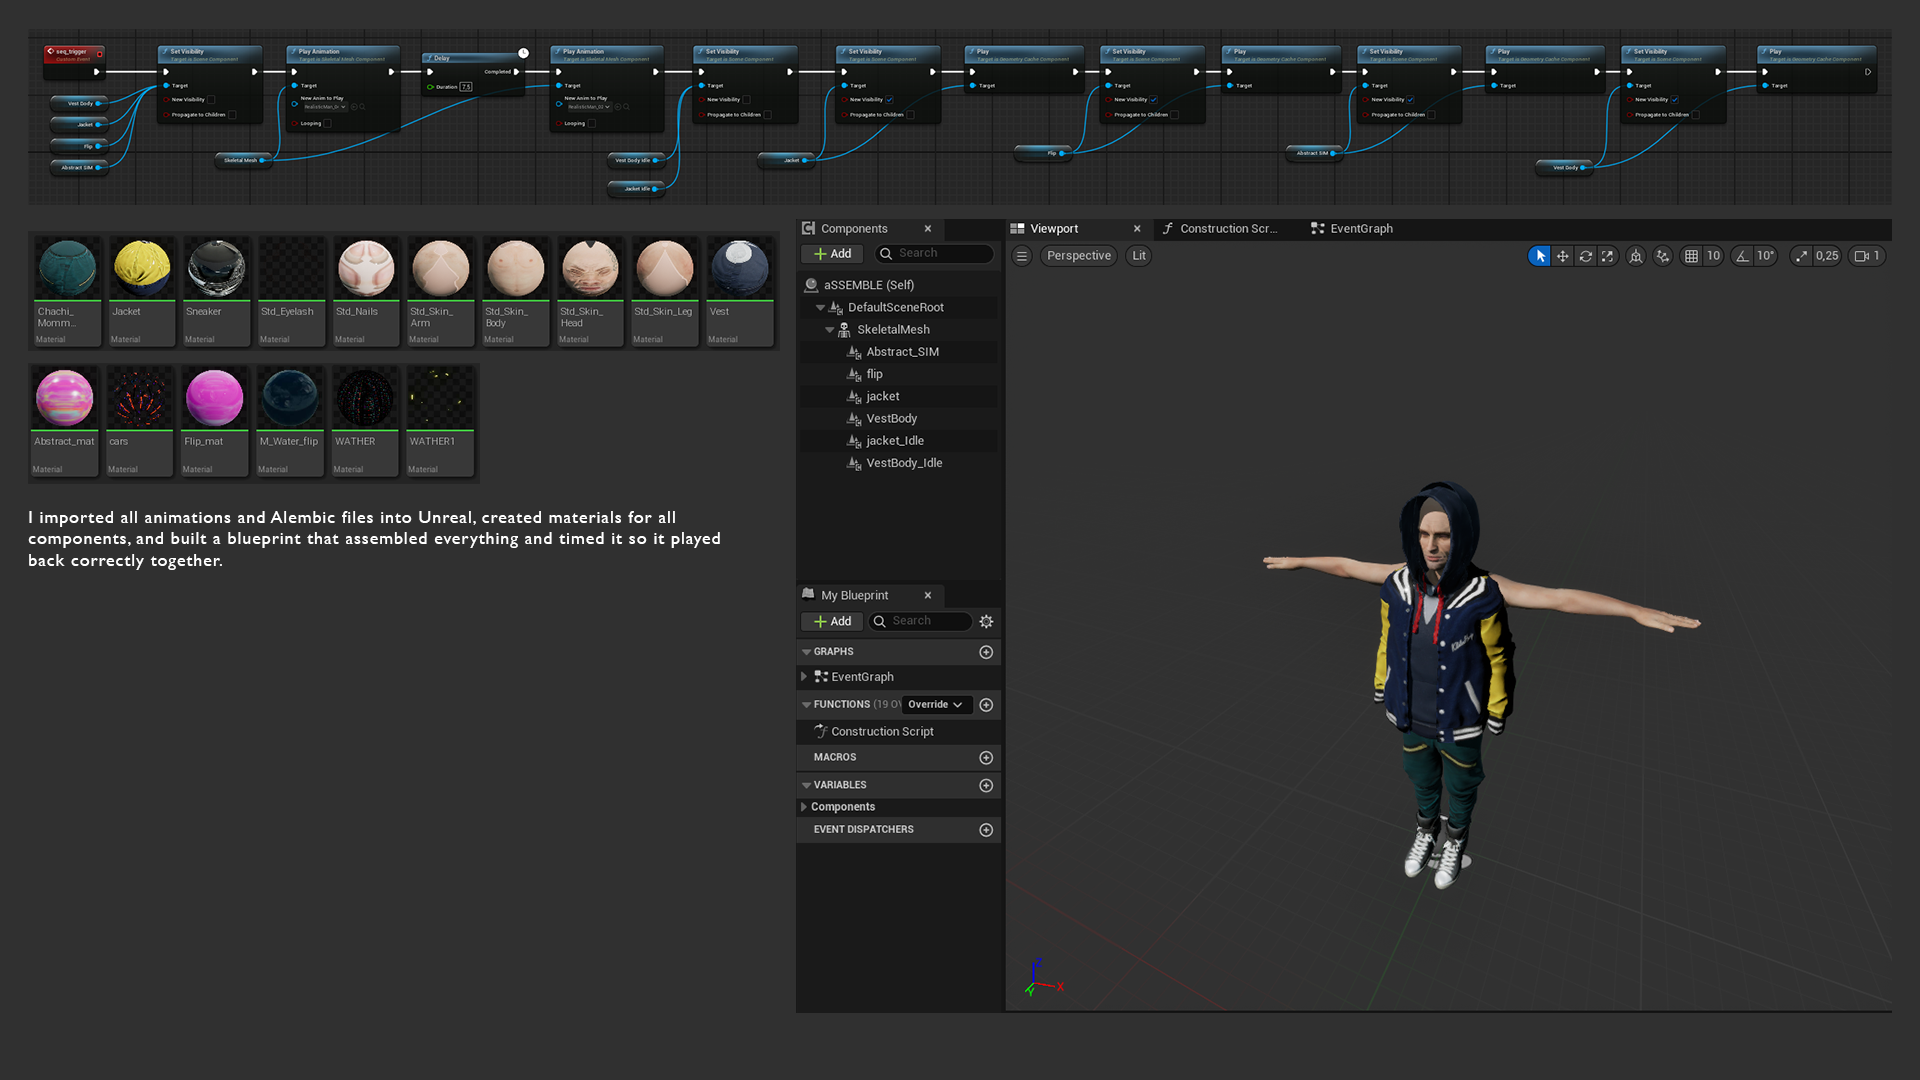Toggle surface snapping icon in viewport toolbar
The height and width of the screenshot is (1080, 1920).
1636,256
